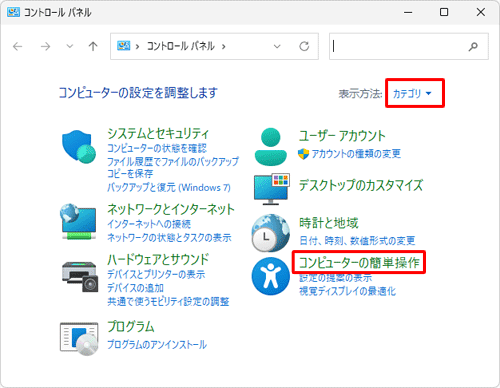This screenshot has width=500, height=388.
Task: Maximize the Control Panel window
Action: coord(444,12)
